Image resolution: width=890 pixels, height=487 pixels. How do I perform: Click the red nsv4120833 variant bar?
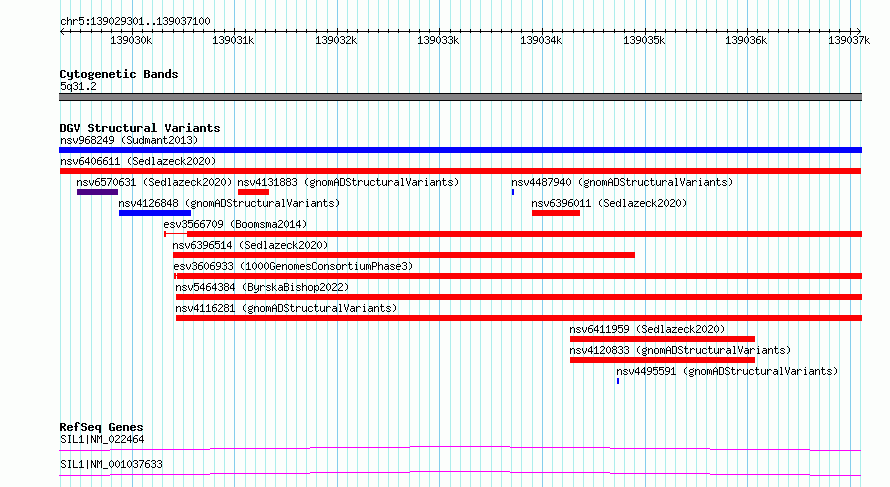(662, 360)
